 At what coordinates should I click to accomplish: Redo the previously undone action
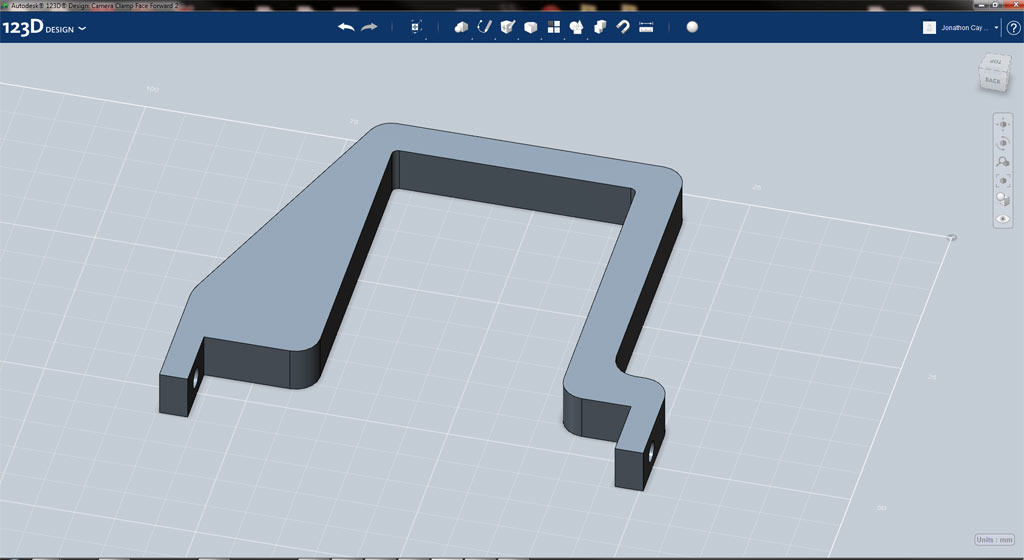[x=370, y=27]
